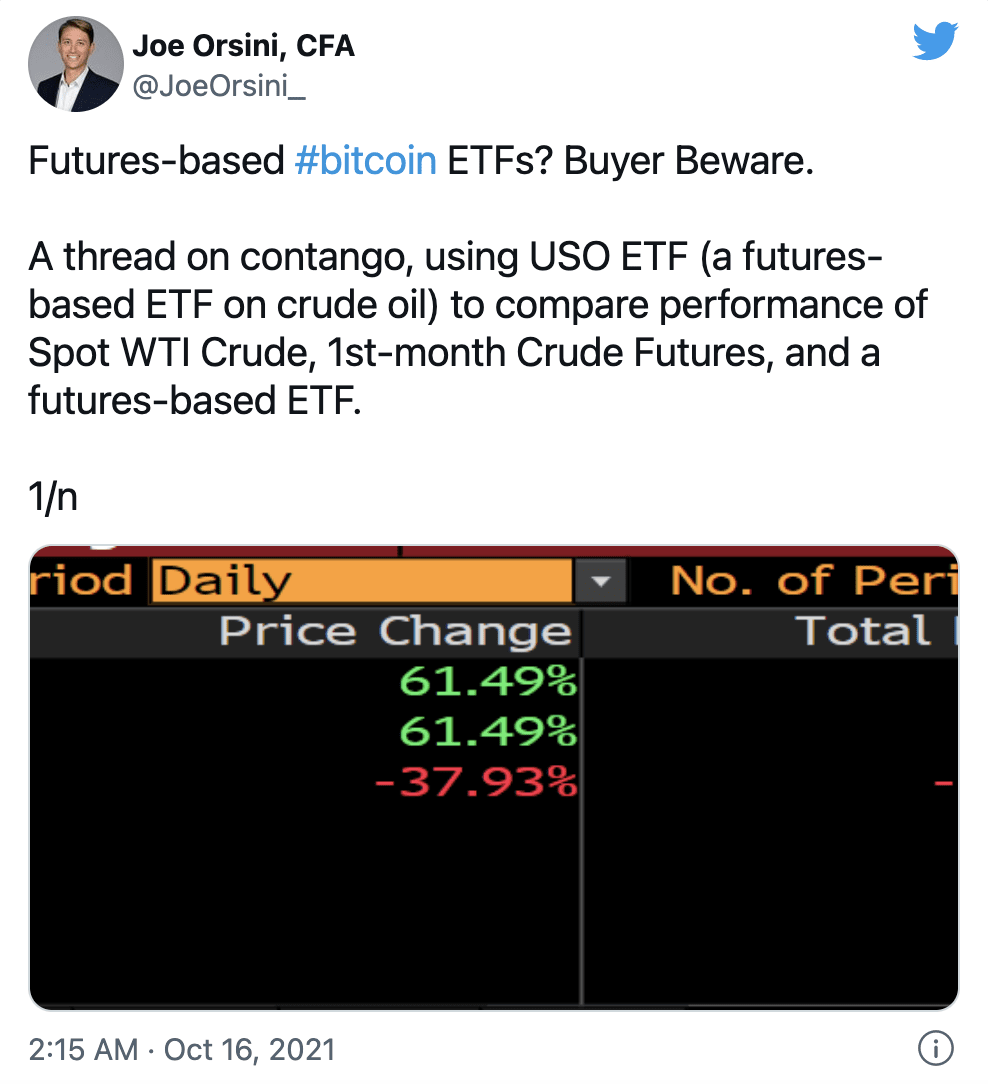Image resolution: width=988 pixels, height=1084 pixels.
Task: Click the Price Change column header
Action: pyautogui.click(x=395, y=633)
